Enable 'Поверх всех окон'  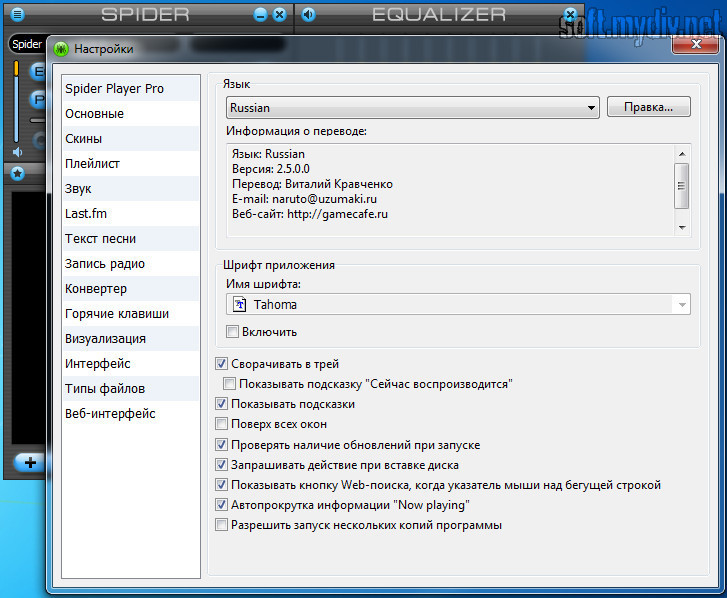[222, 424]
